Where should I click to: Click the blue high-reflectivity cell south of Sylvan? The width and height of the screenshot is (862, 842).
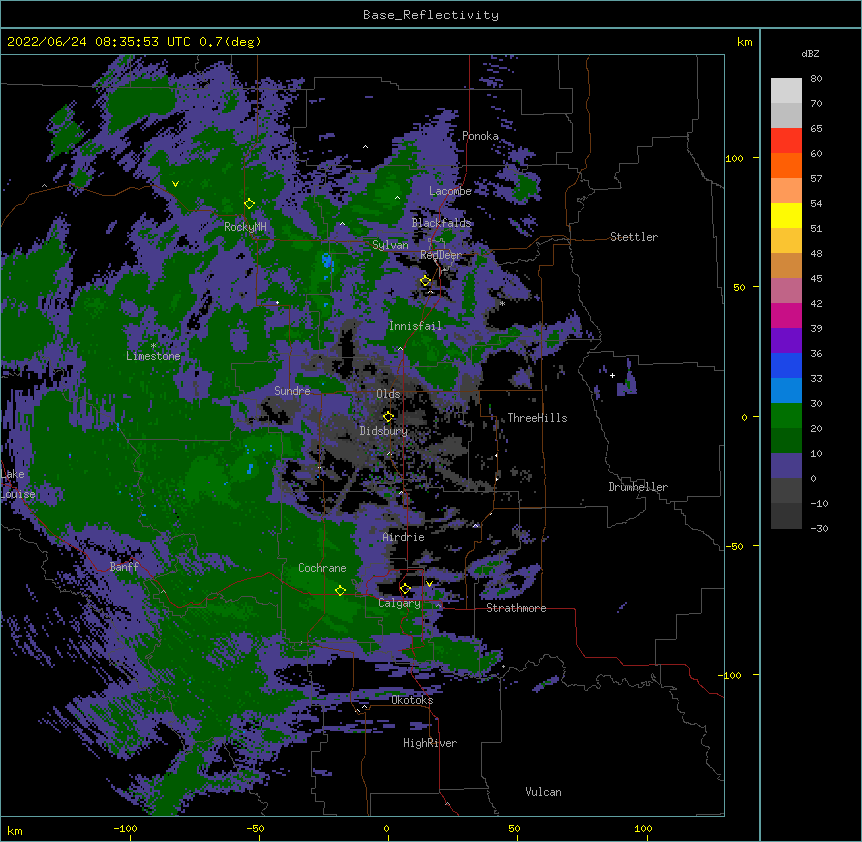[327, 261]
